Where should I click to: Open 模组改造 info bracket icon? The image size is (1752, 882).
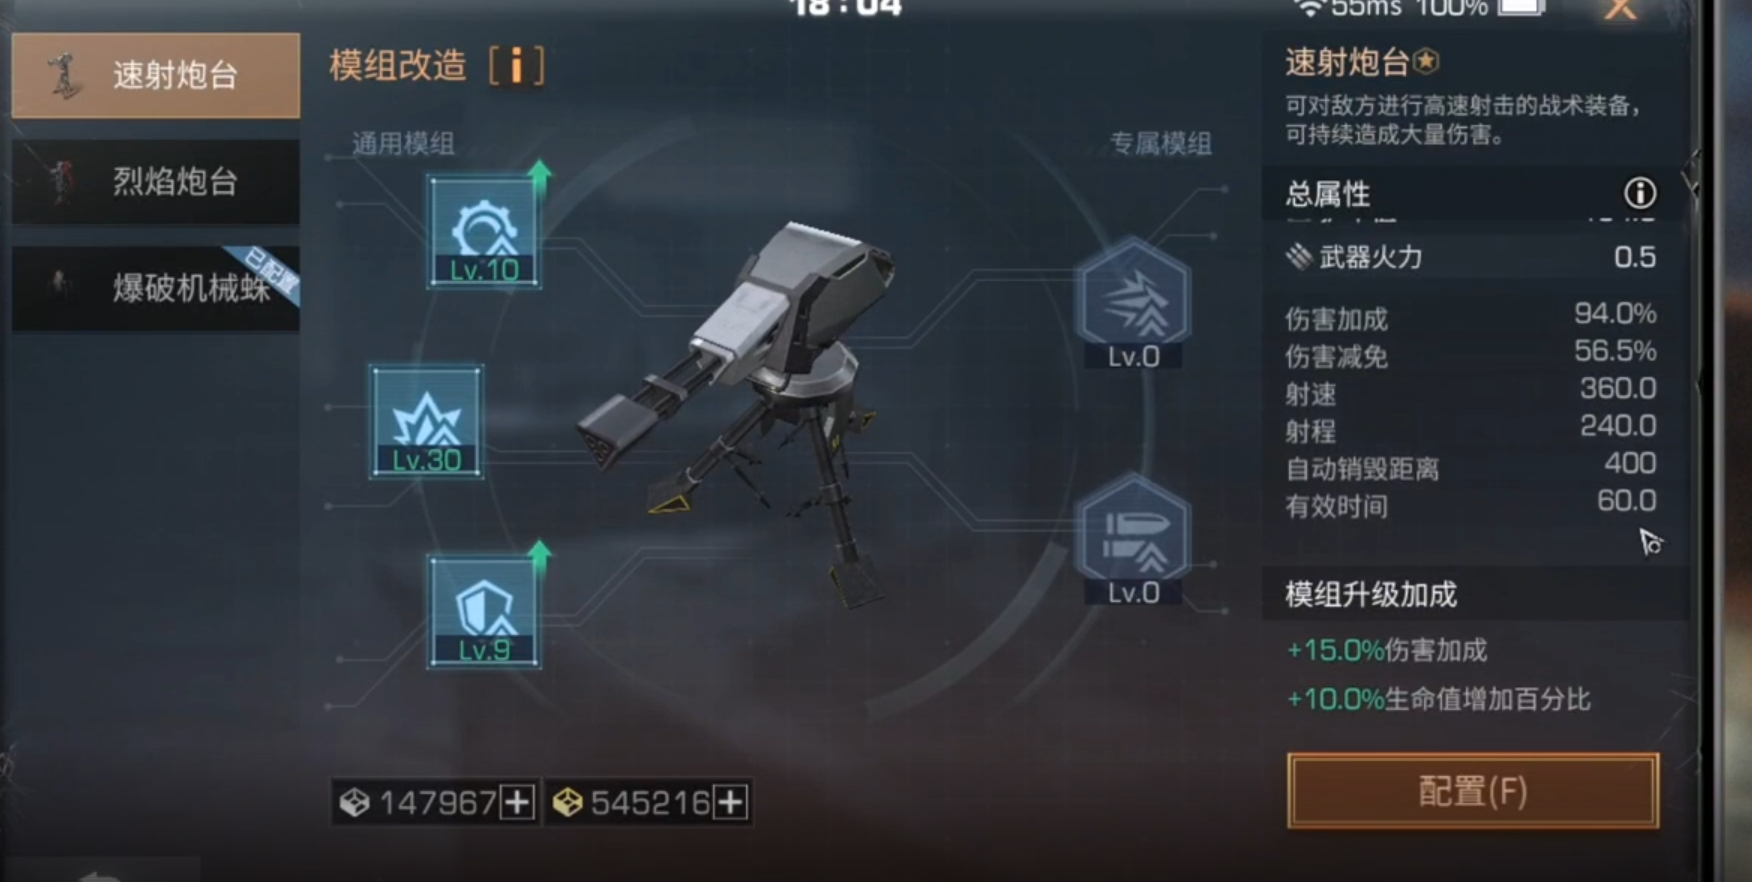[x=516, y=66]
